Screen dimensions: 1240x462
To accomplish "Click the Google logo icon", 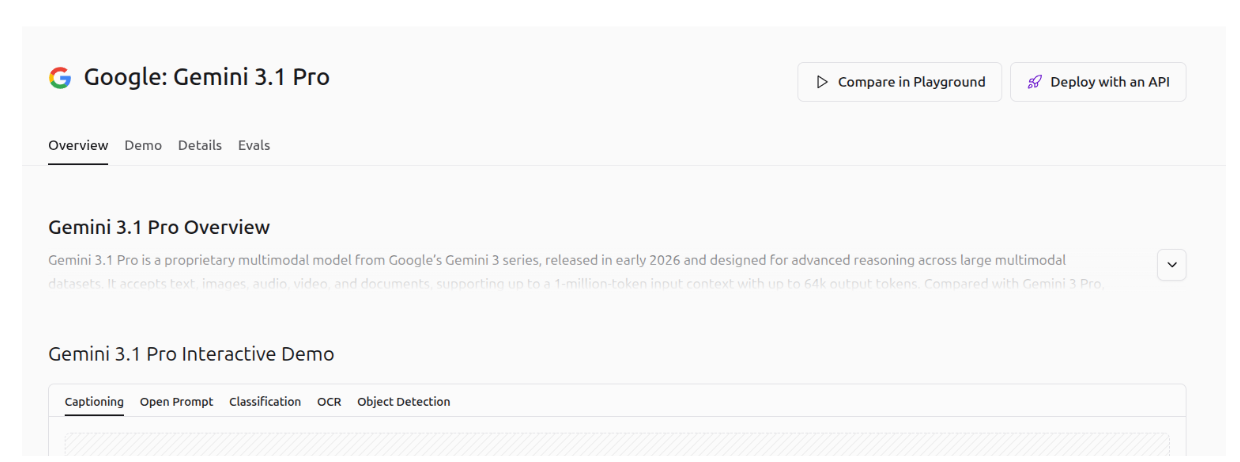I will pos(60,78).
